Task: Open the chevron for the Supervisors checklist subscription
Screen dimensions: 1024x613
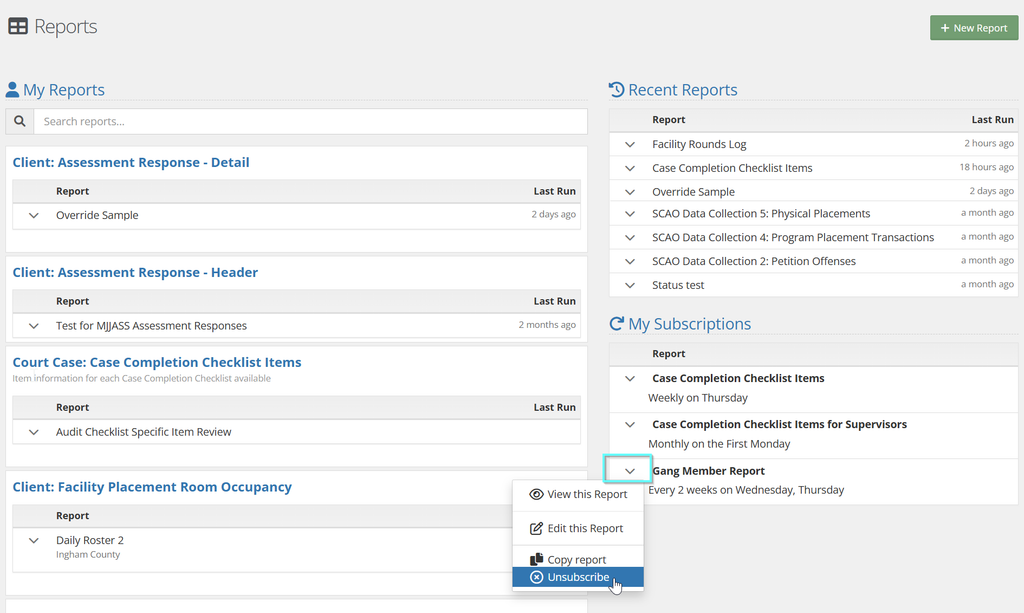Action: pos(630,424)
